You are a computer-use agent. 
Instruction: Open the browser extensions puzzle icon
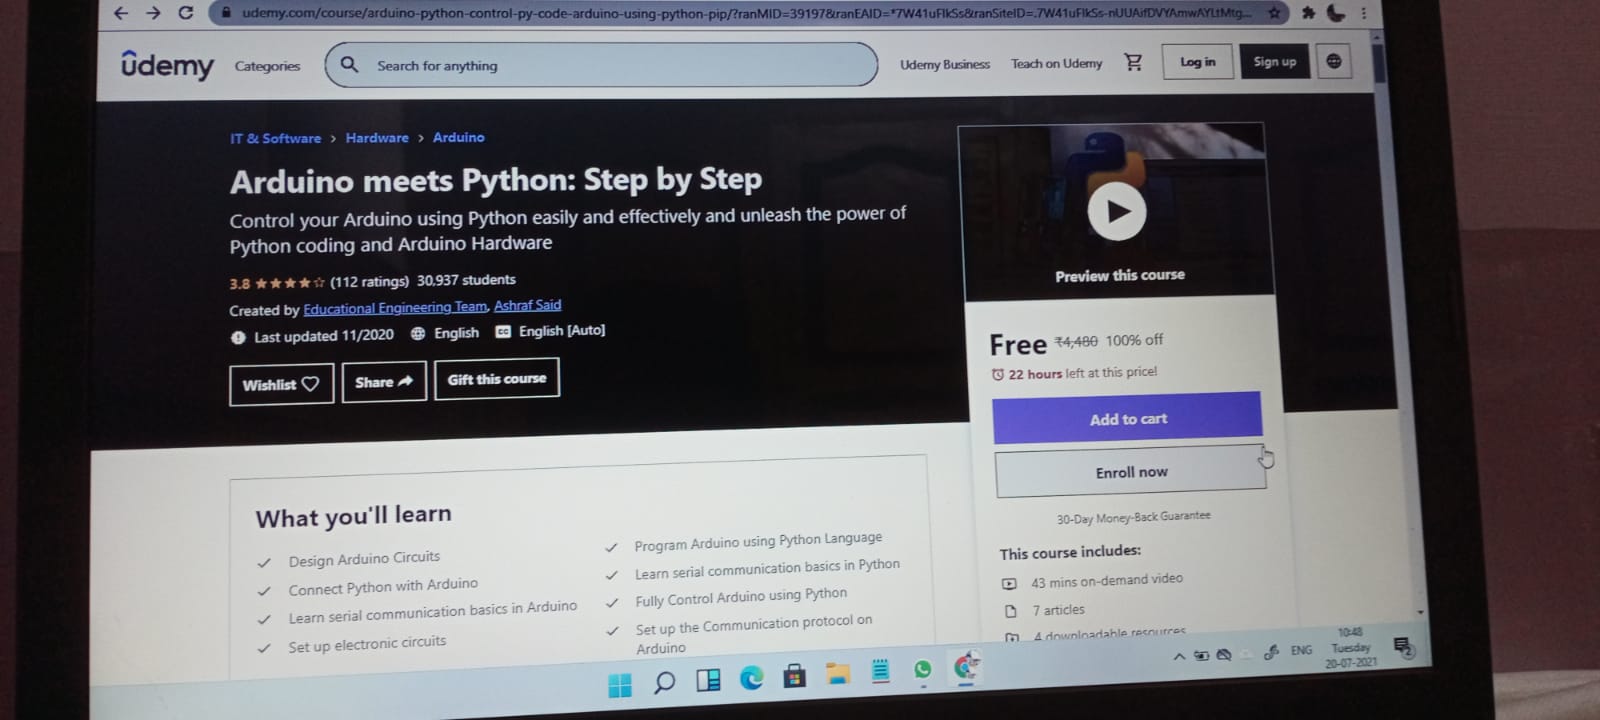click(1308, 13)
